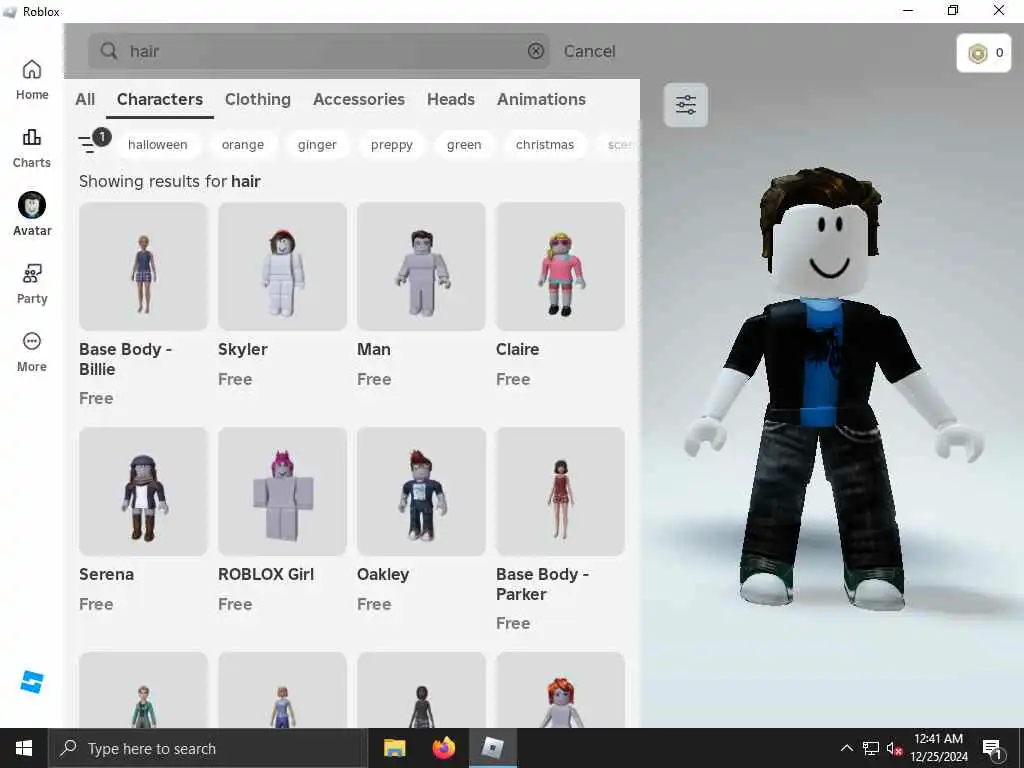Image resolution: width=1024 pixels, height=768 pixels.
Task: Open the Robux balance badge
Action: [x=984, y=53]
